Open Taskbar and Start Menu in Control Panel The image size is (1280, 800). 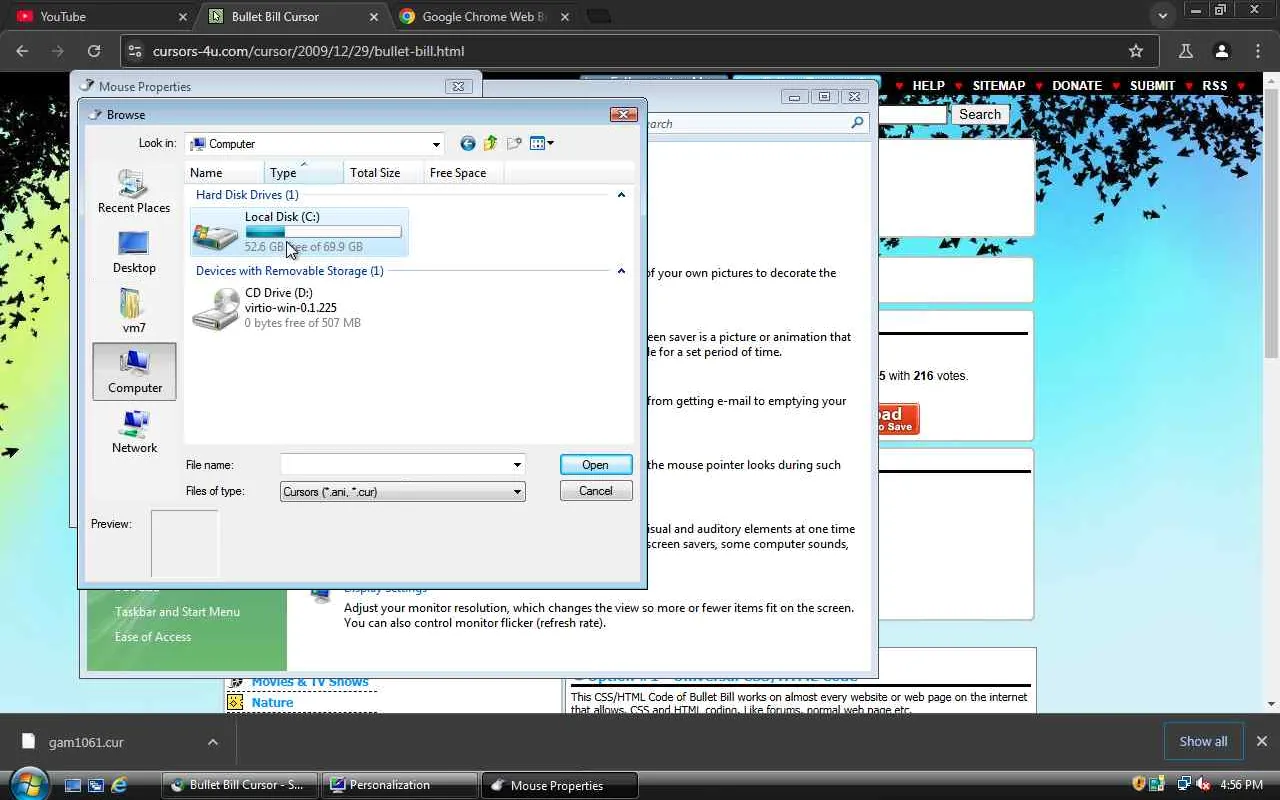pos(177,612)
